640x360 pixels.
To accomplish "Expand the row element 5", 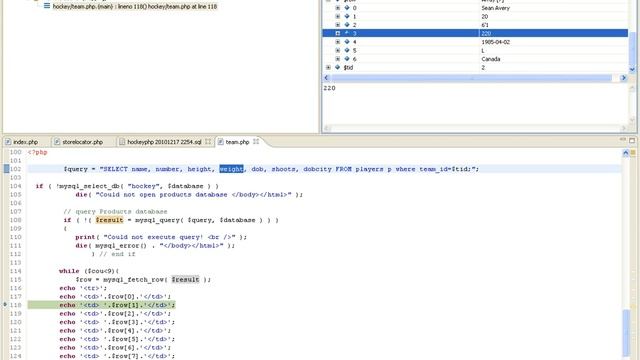I will 338,50.
